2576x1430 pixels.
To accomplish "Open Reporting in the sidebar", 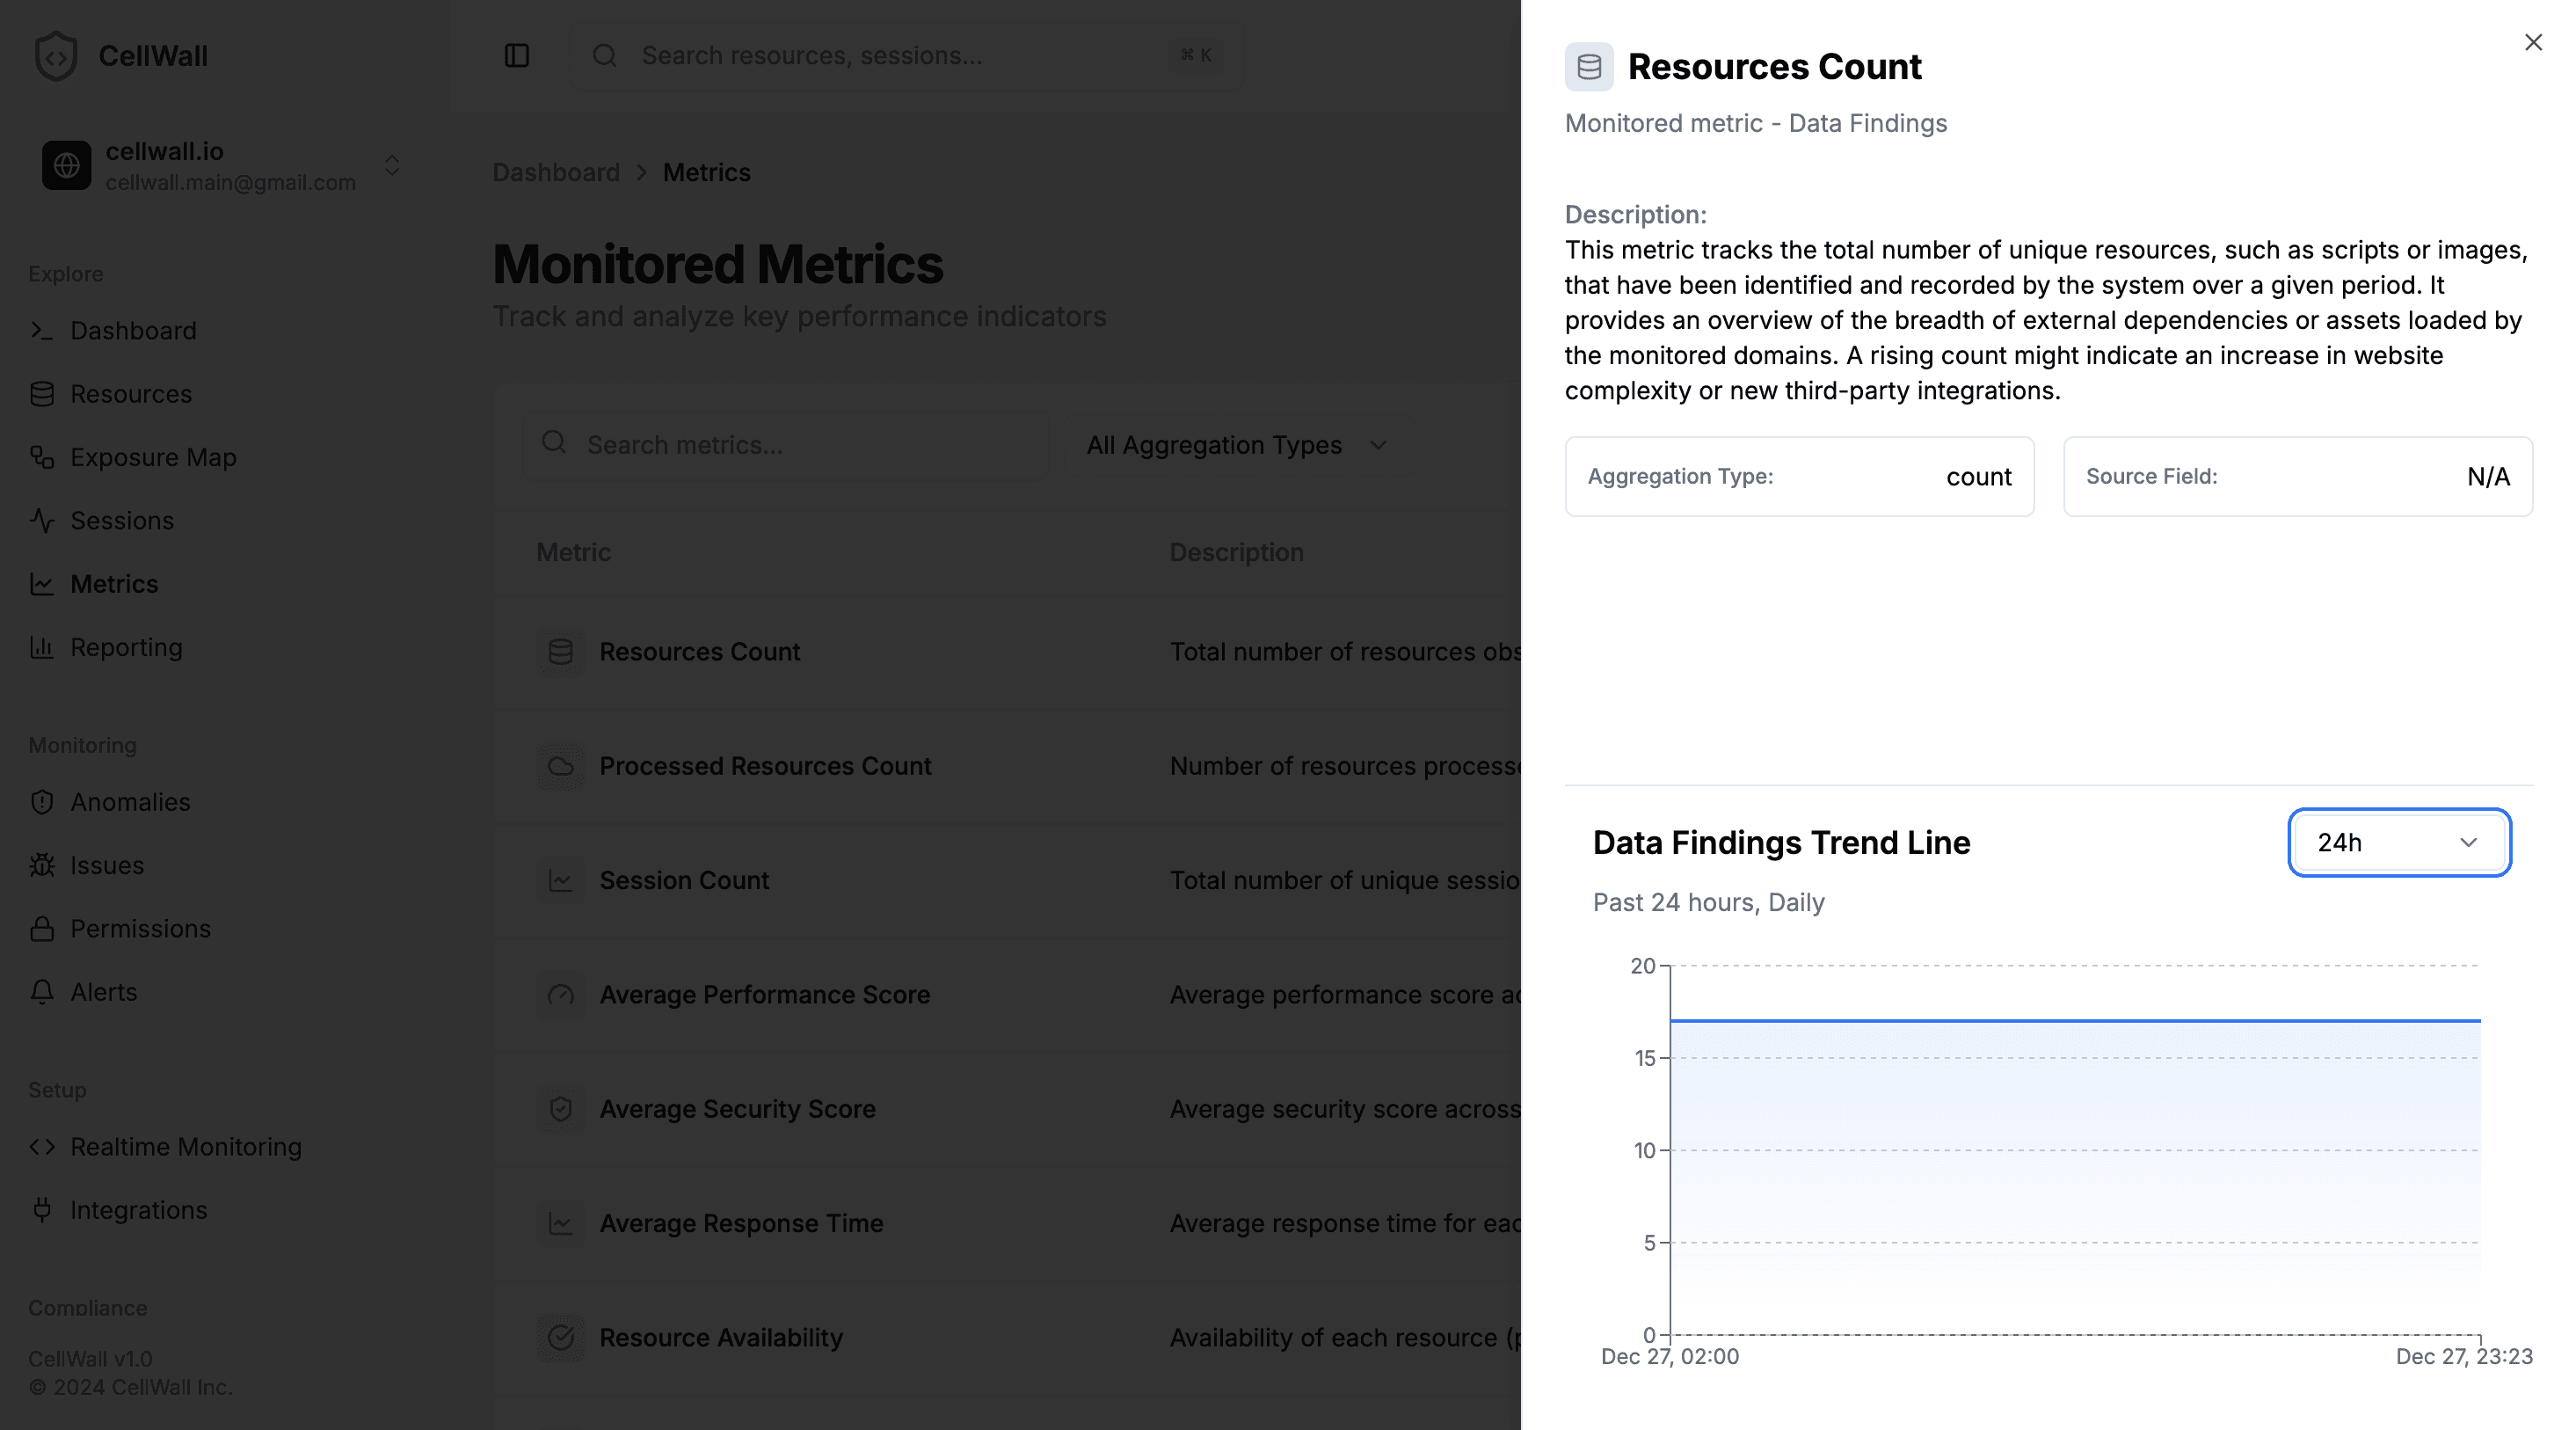I will tap(126, 647).
